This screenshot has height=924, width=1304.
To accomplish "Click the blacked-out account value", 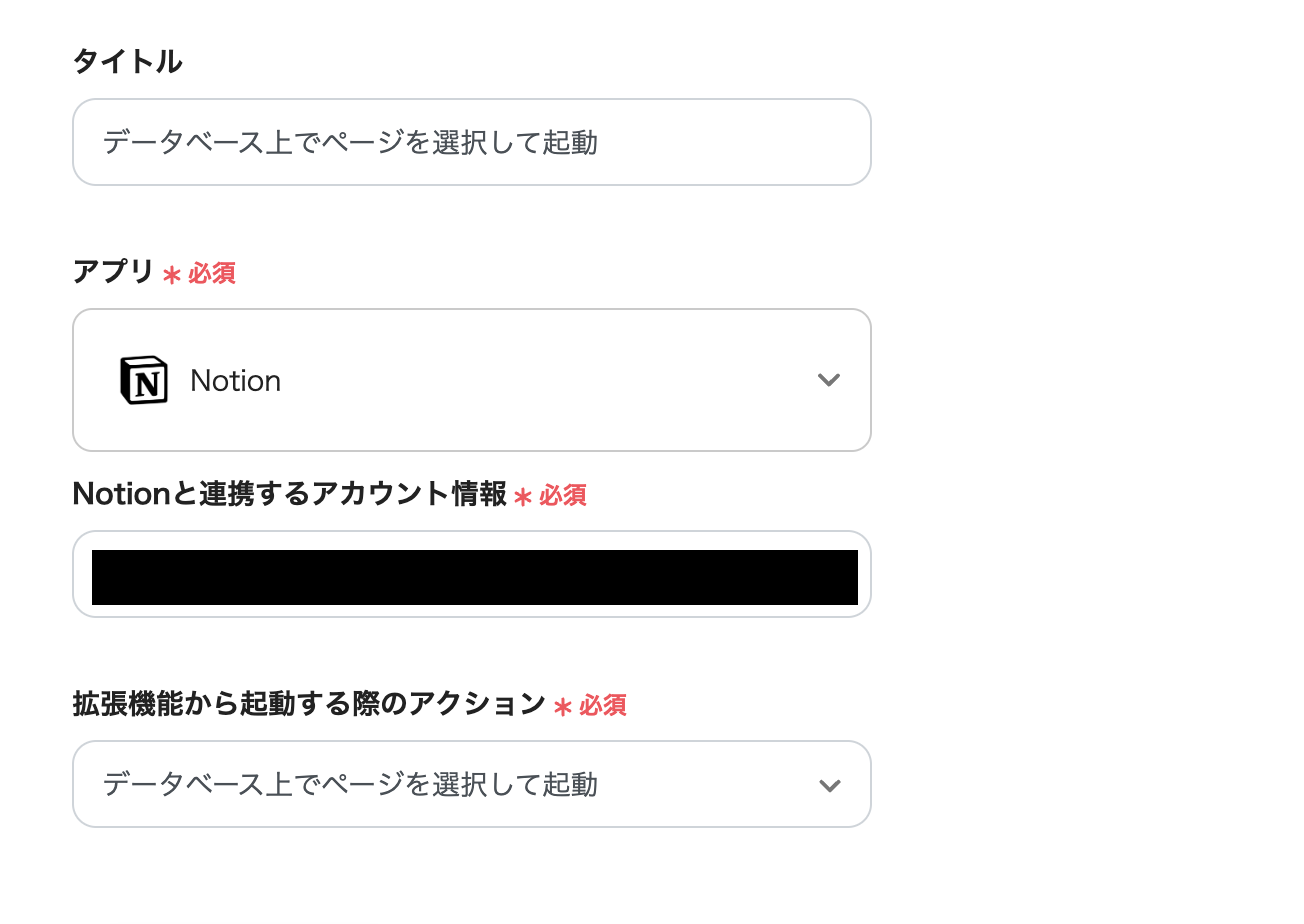I will click(x=474, y=577).
